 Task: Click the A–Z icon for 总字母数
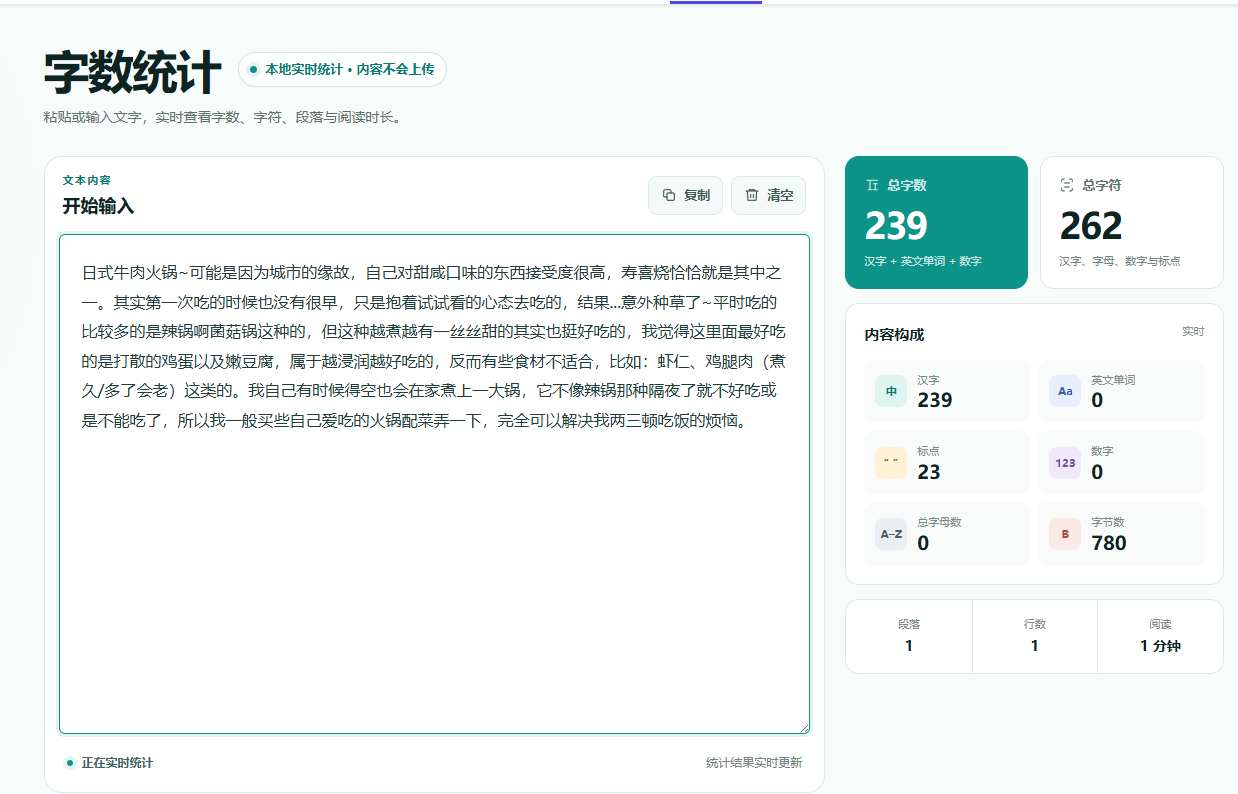click(x=891, y=533)
